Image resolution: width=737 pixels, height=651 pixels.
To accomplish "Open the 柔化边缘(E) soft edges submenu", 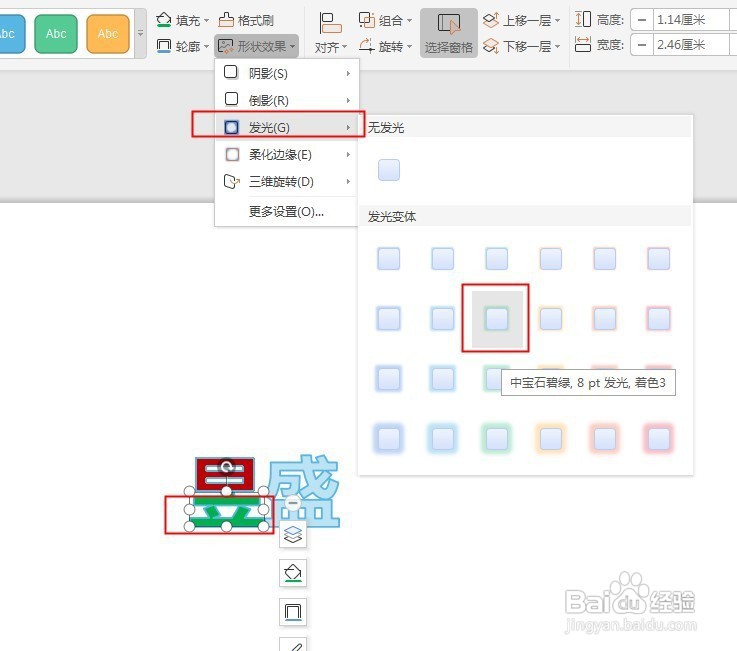I will pos(287,155).
